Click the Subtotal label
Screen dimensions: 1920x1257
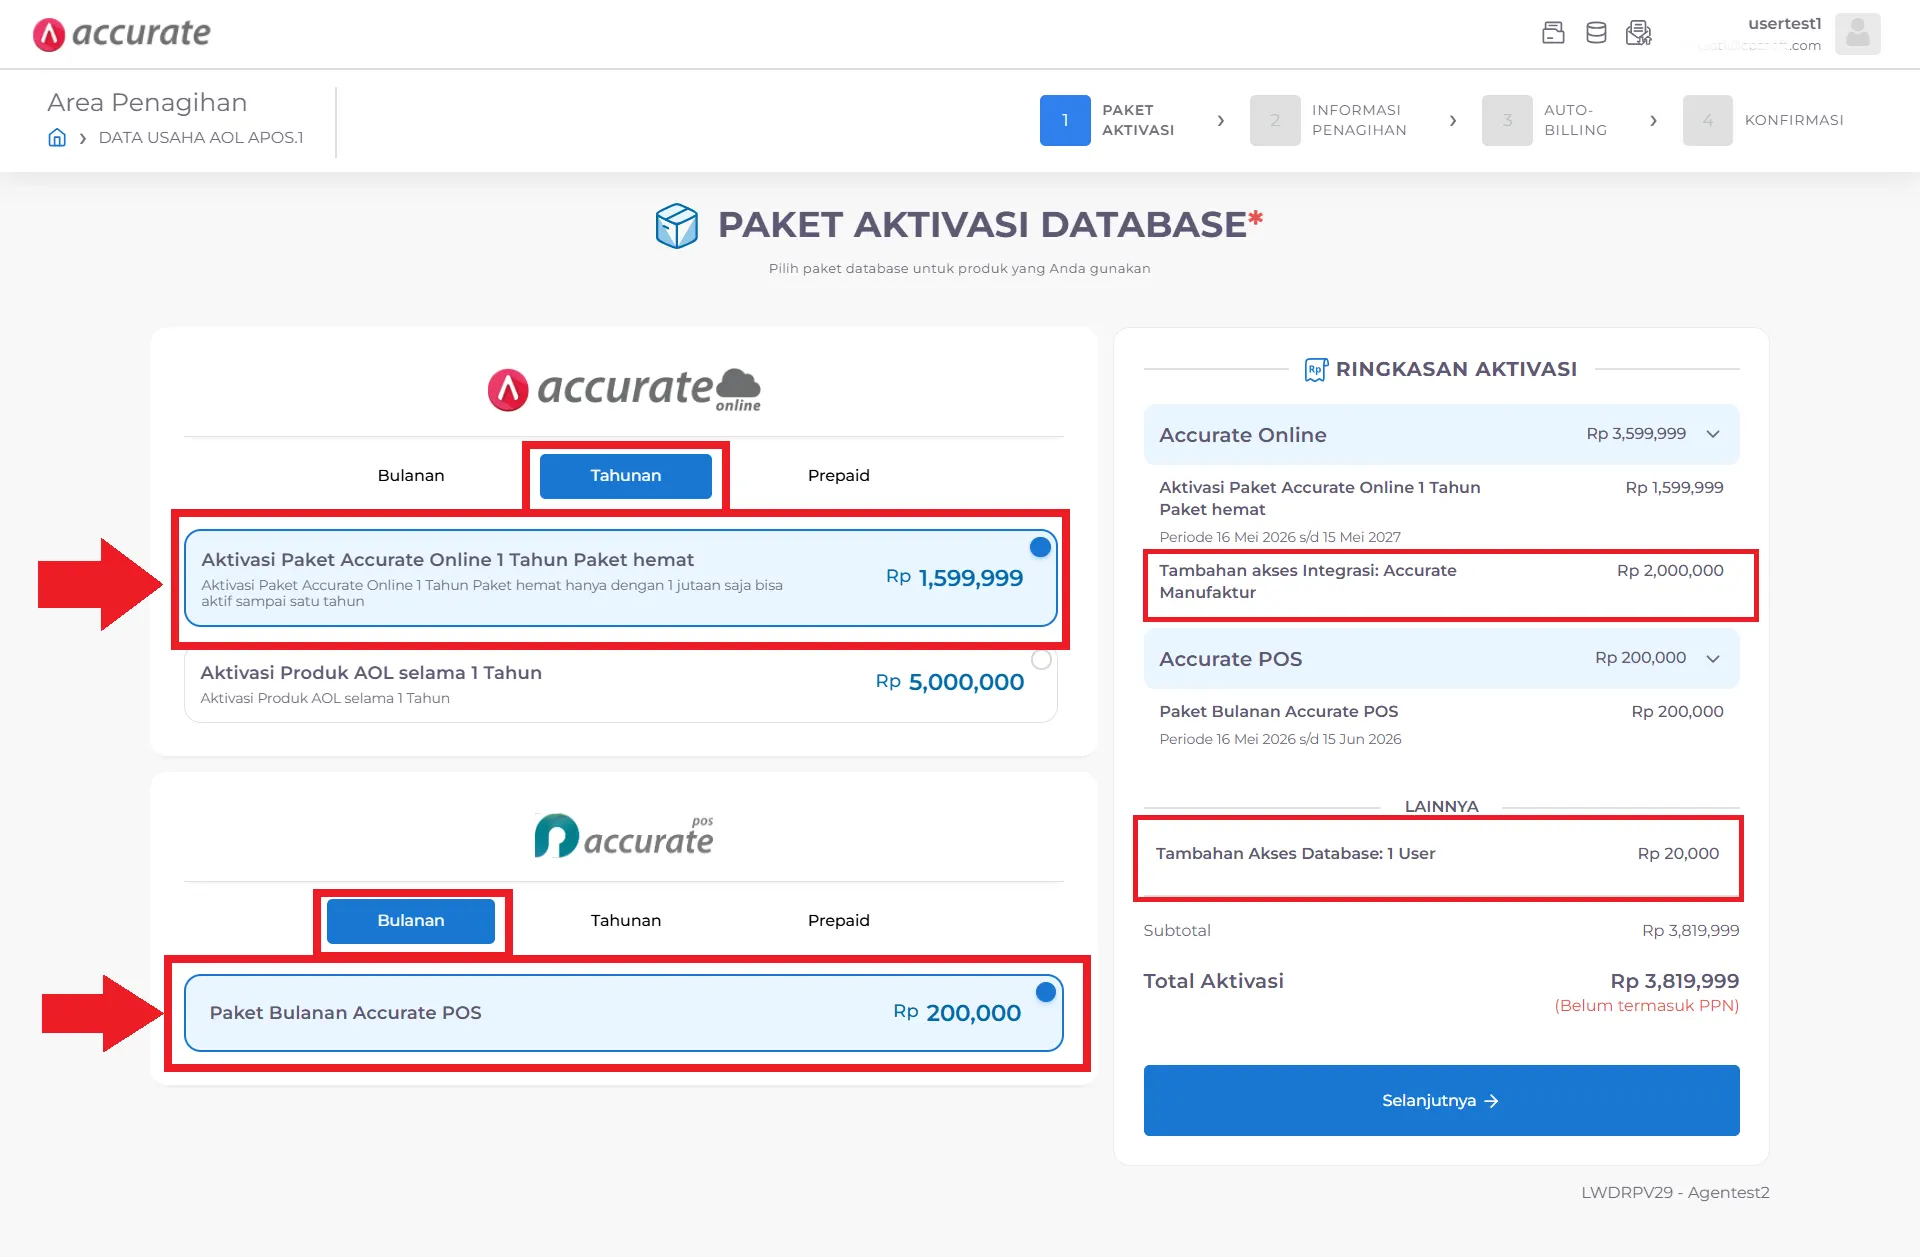coord(1177,931)
